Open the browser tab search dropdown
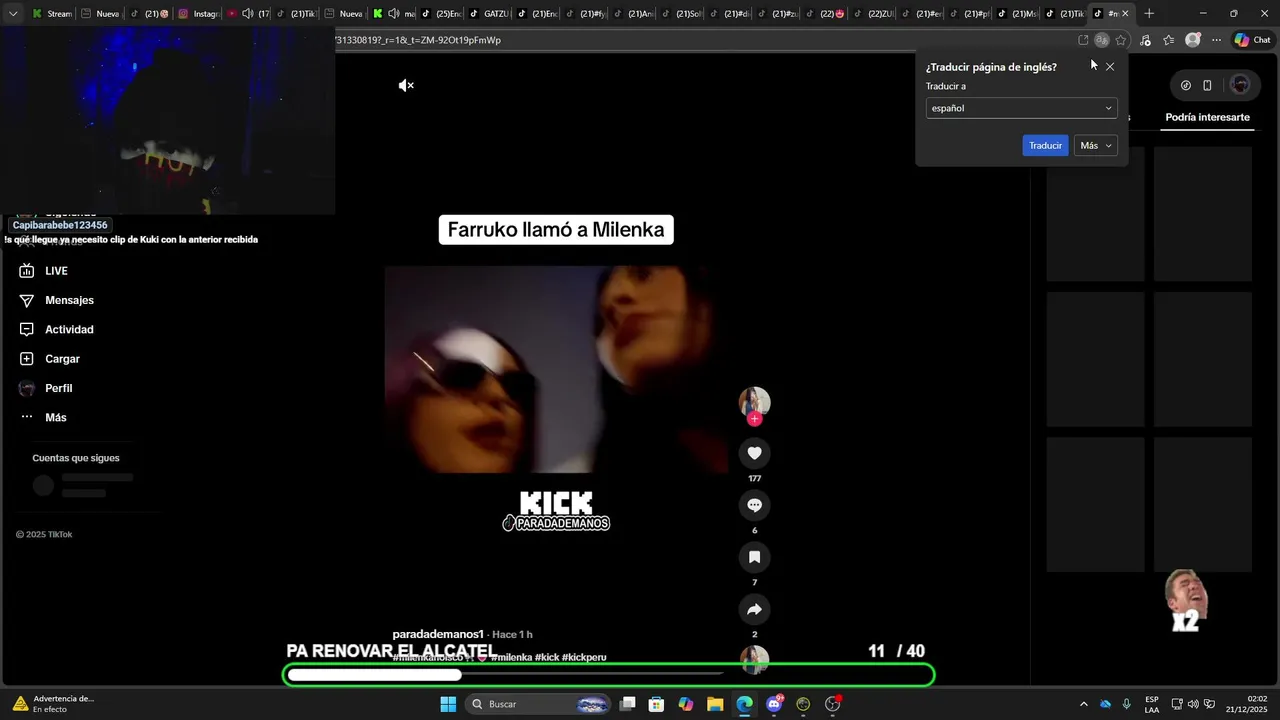Viewport: 1280px width, 720px height. point(13,14)
